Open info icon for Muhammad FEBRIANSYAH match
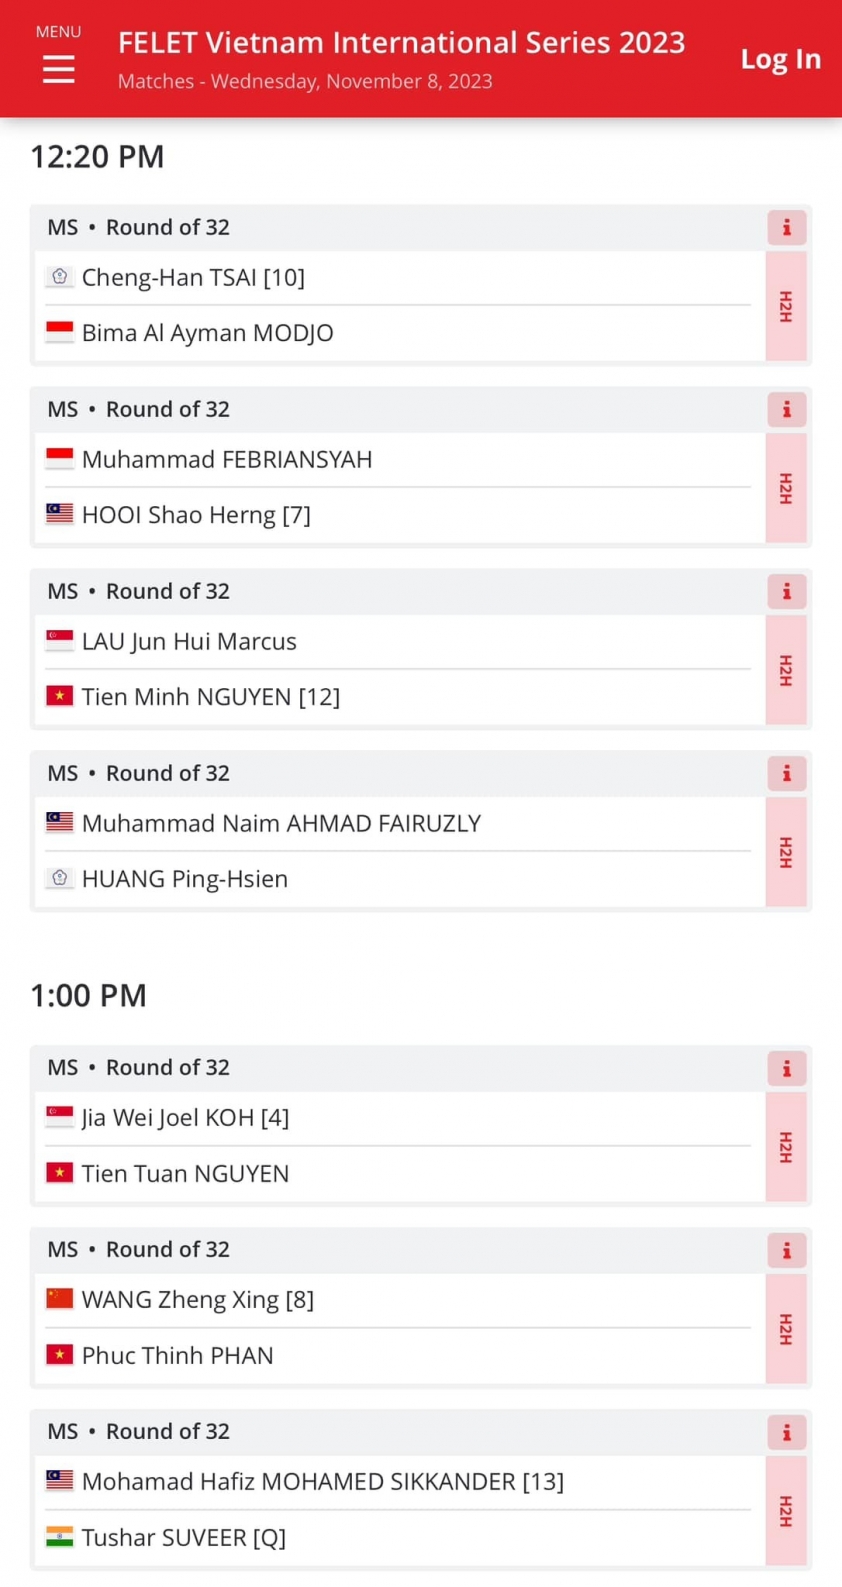 786,410
